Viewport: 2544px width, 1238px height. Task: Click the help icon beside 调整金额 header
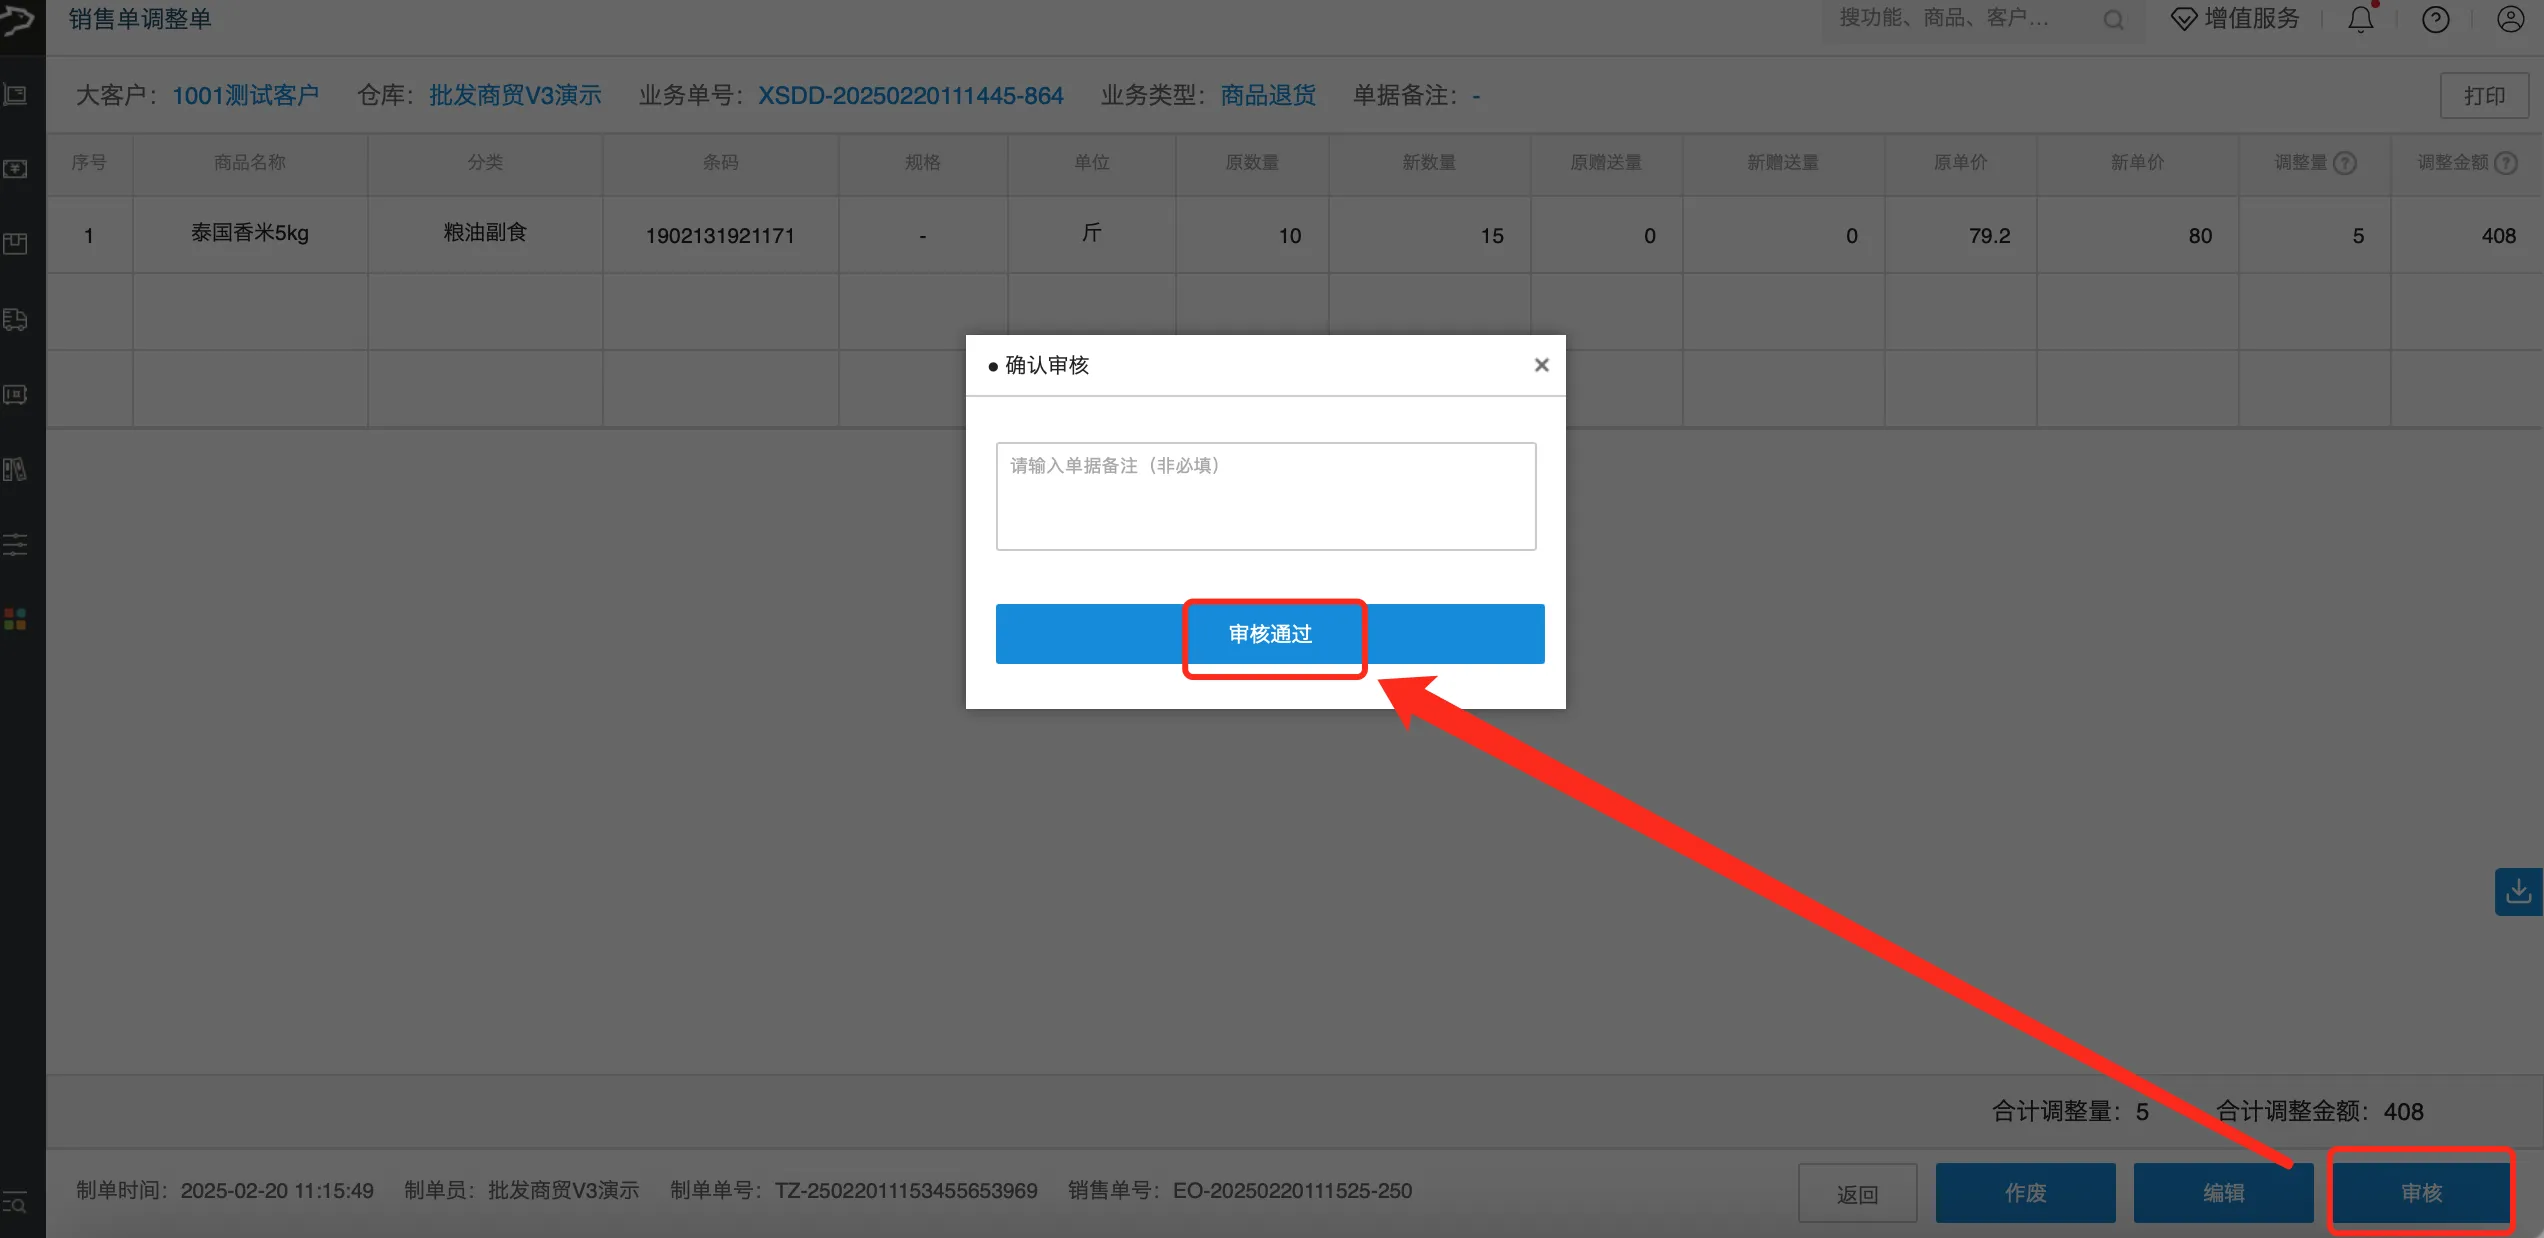pyautogui.click(x=2505, y=163)
